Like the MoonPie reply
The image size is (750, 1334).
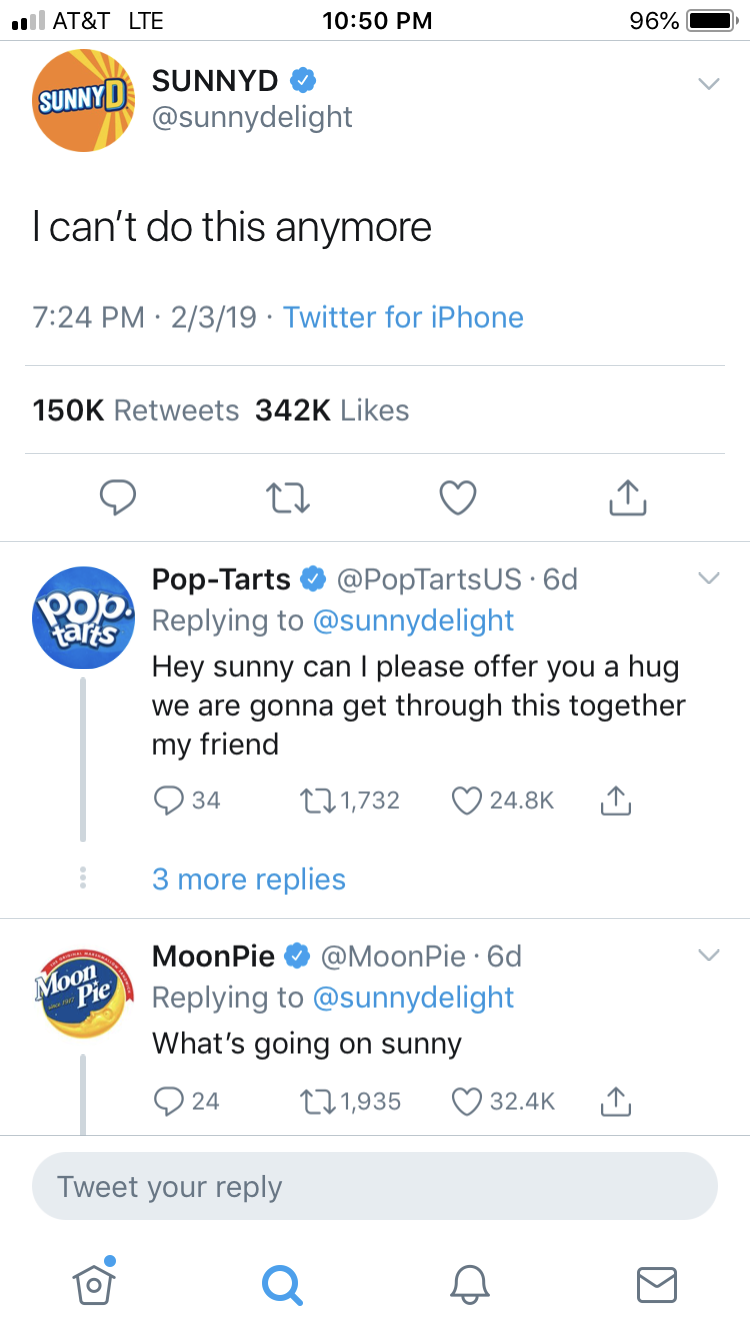pos(466,1101)
